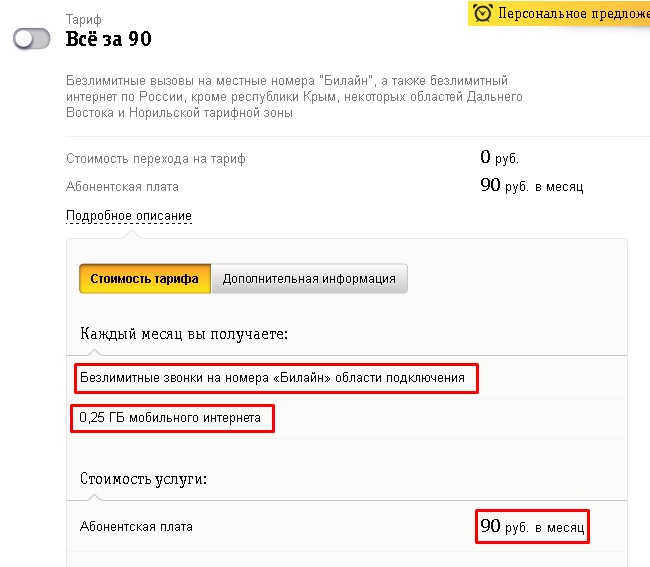
Task: Toggle the Всё за 90 tariff switch
Action: (32, 39)
